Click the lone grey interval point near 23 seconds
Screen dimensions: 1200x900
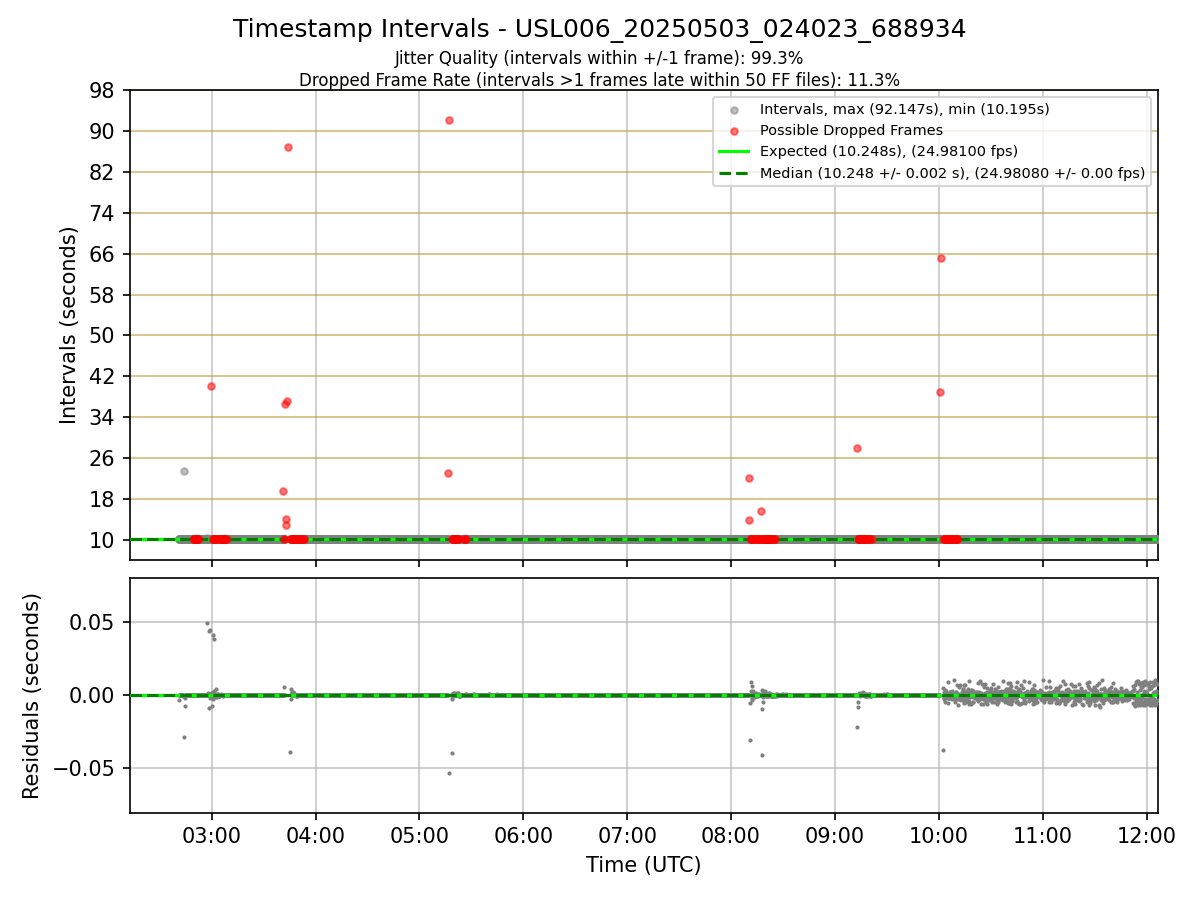point(184,471)
